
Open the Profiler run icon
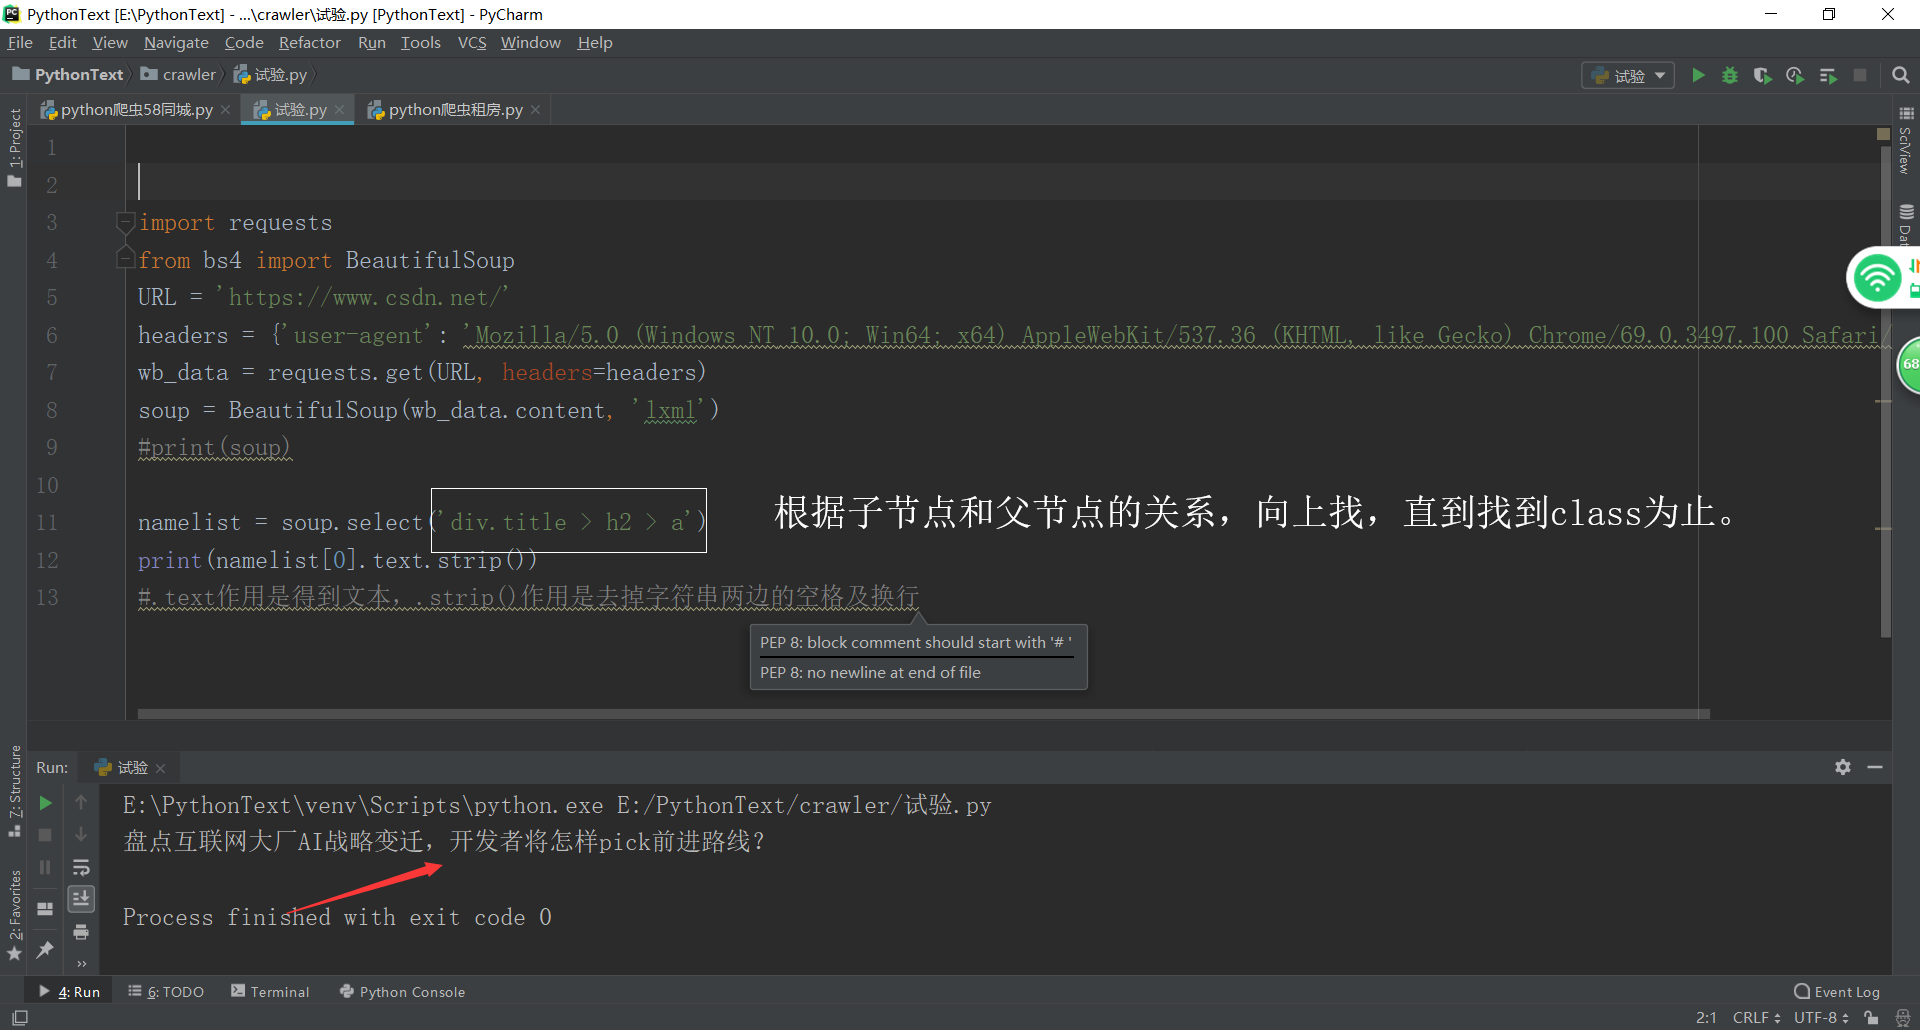pos(1795,75)
